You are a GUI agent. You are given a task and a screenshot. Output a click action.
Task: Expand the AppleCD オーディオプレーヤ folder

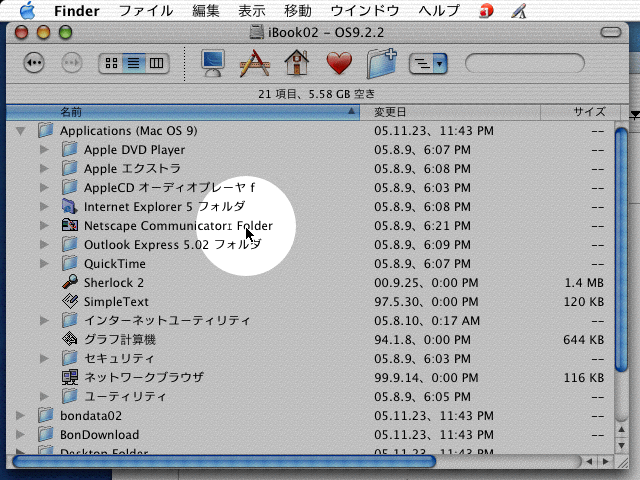click(44, 188)
